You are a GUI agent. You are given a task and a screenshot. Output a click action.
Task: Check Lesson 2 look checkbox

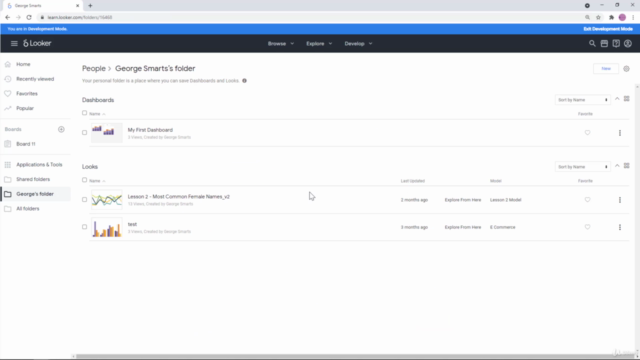click(84, 200)
